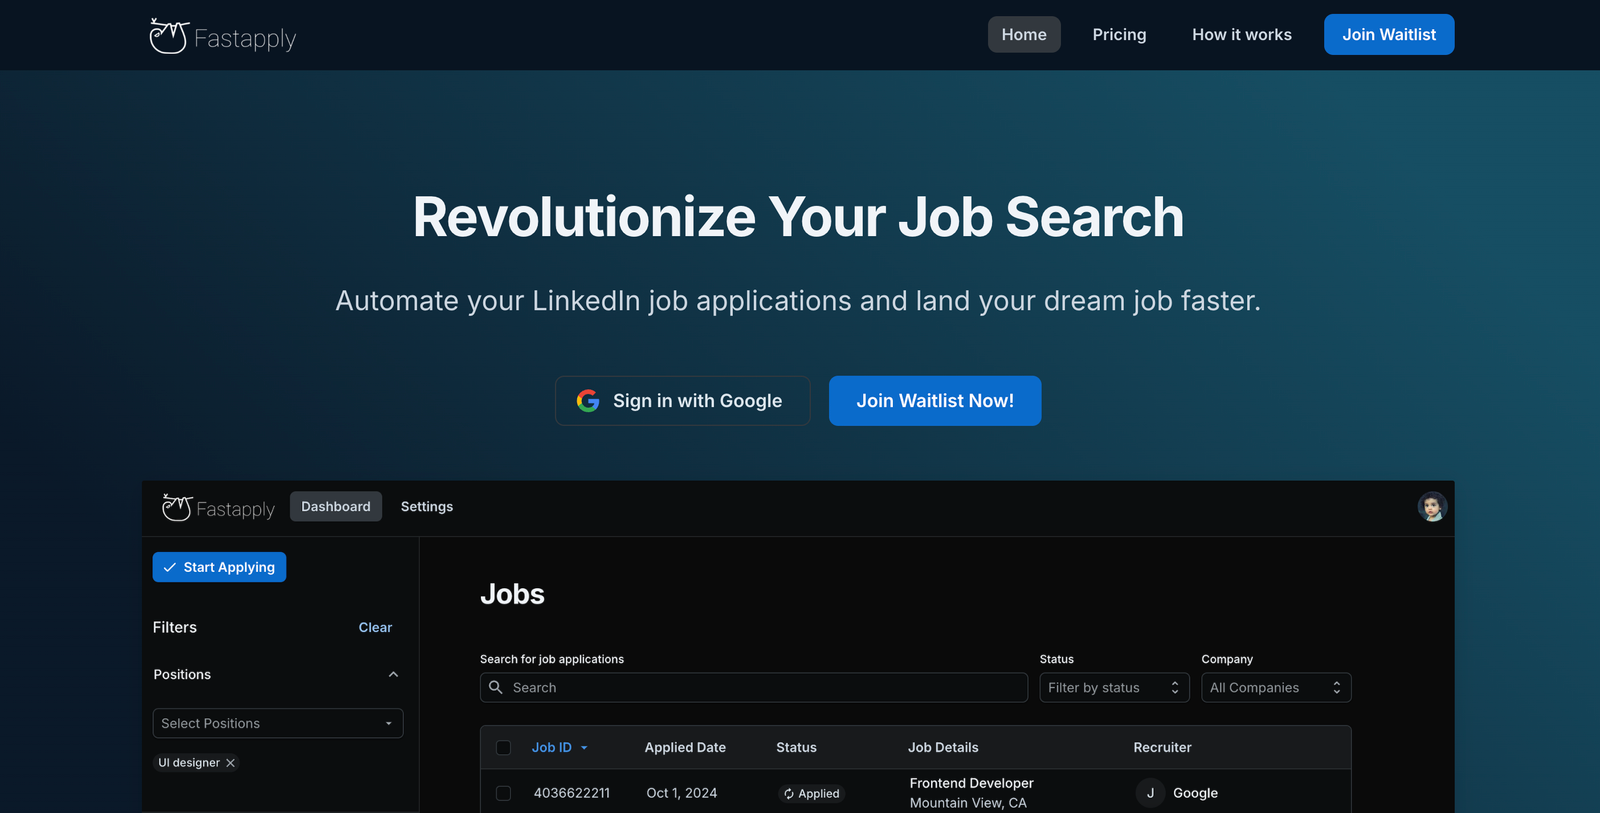Open the All Companies dropdown
The height and width of the screenshot is (813, 1600).
tap(1276, 688)
